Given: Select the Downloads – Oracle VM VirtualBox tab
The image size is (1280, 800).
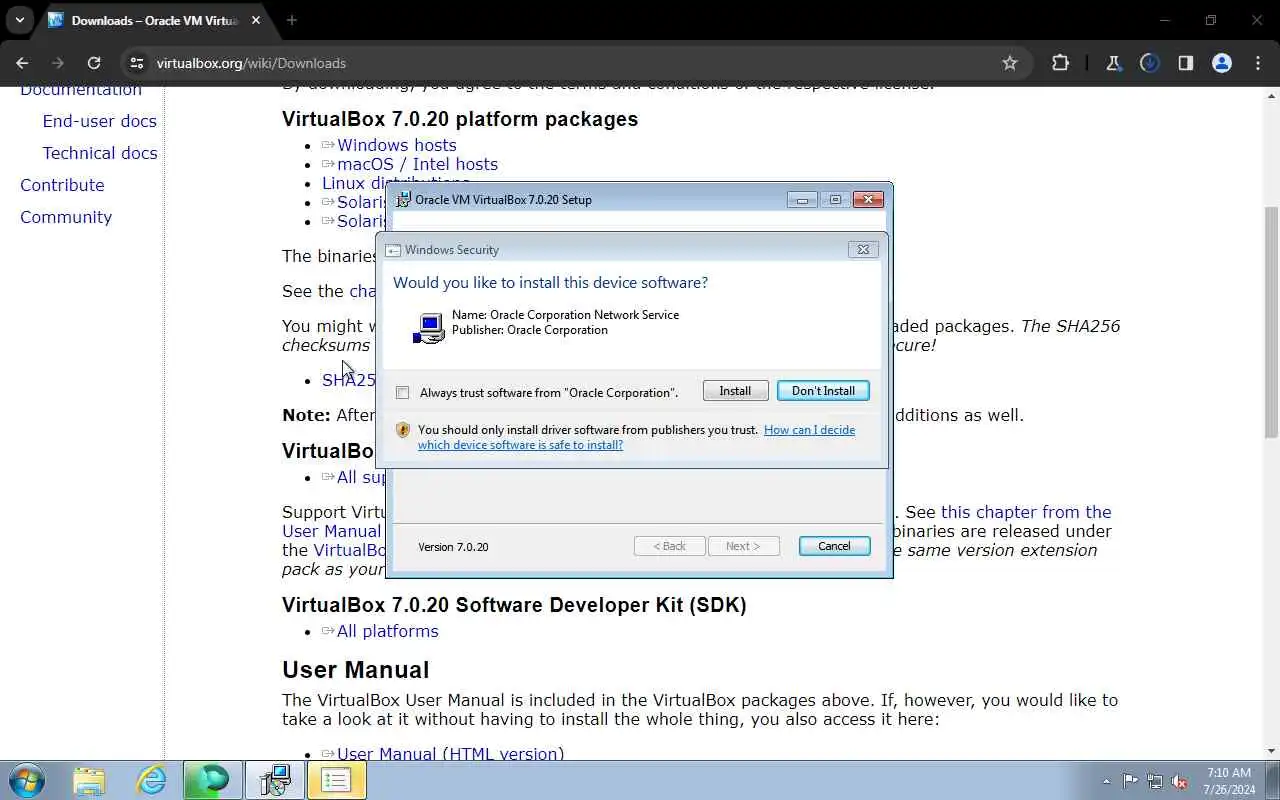Looking at the screenshot, I should 155,20.
